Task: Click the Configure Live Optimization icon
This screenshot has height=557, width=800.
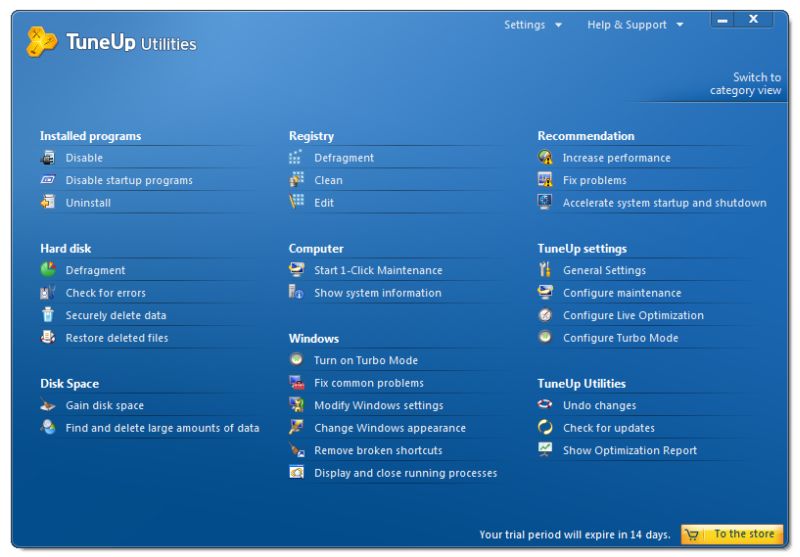Action: coord(545,315)
